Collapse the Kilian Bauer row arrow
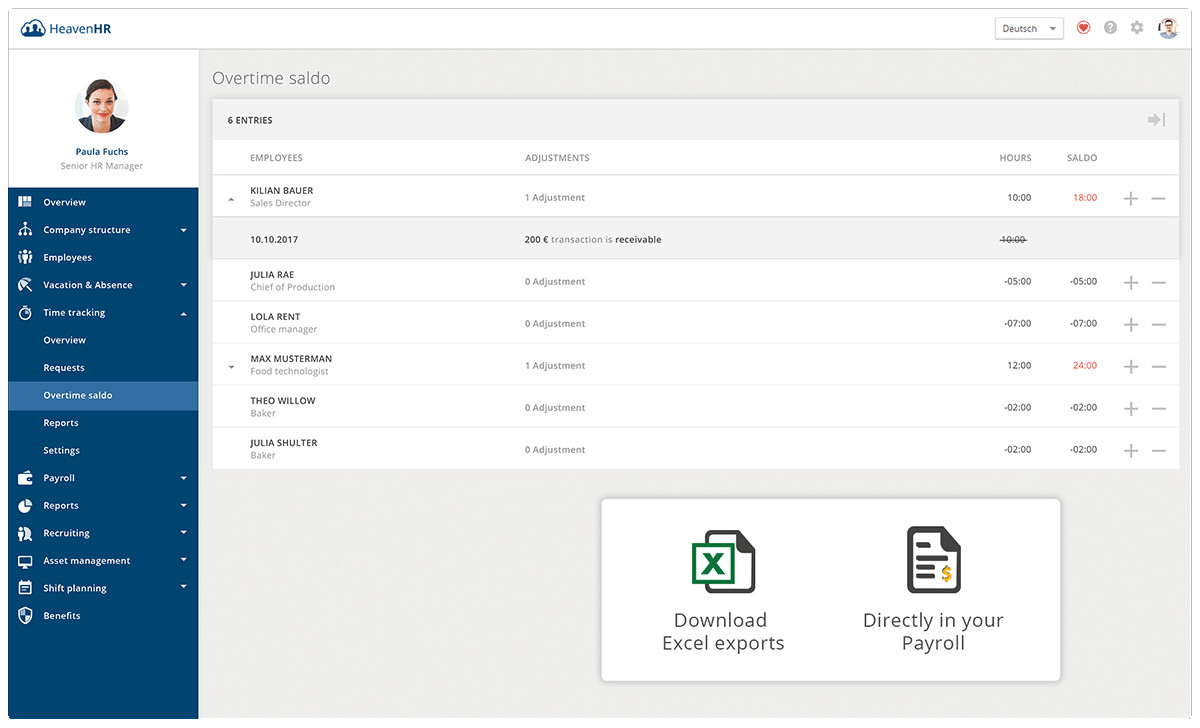 [x=231, y=199]
